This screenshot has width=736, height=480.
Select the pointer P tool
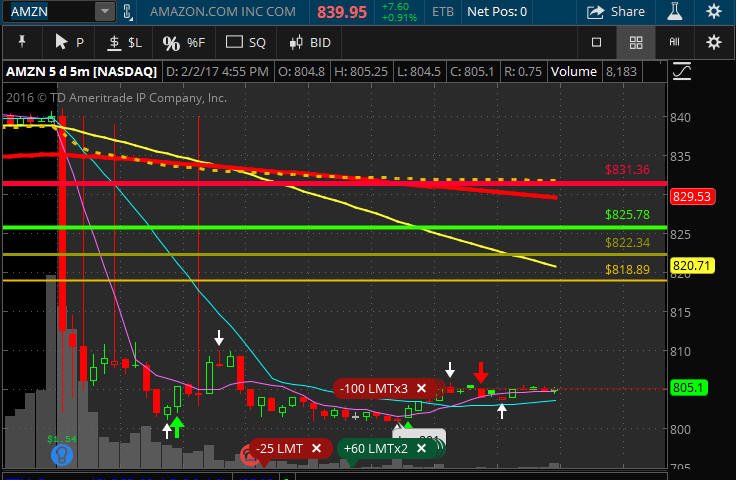(69, 43)
